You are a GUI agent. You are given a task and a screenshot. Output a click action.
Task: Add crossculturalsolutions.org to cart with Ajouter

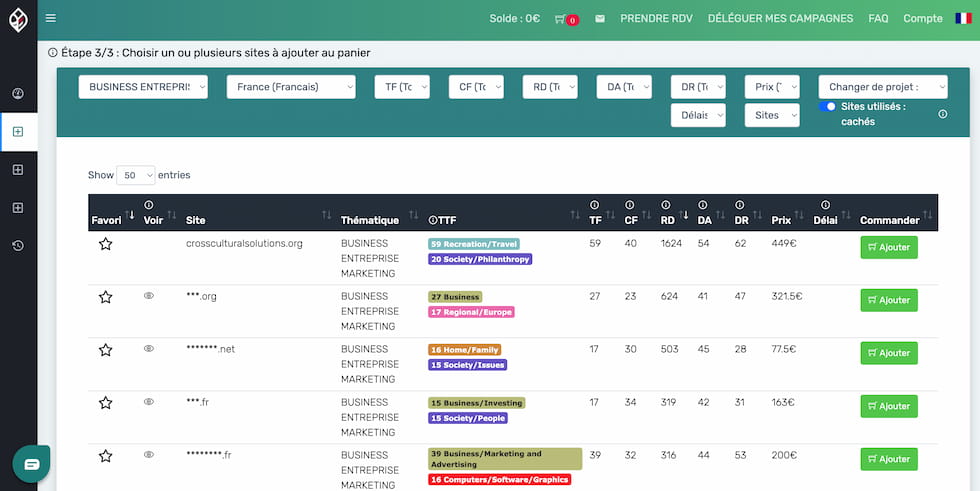tap(889, 247)
